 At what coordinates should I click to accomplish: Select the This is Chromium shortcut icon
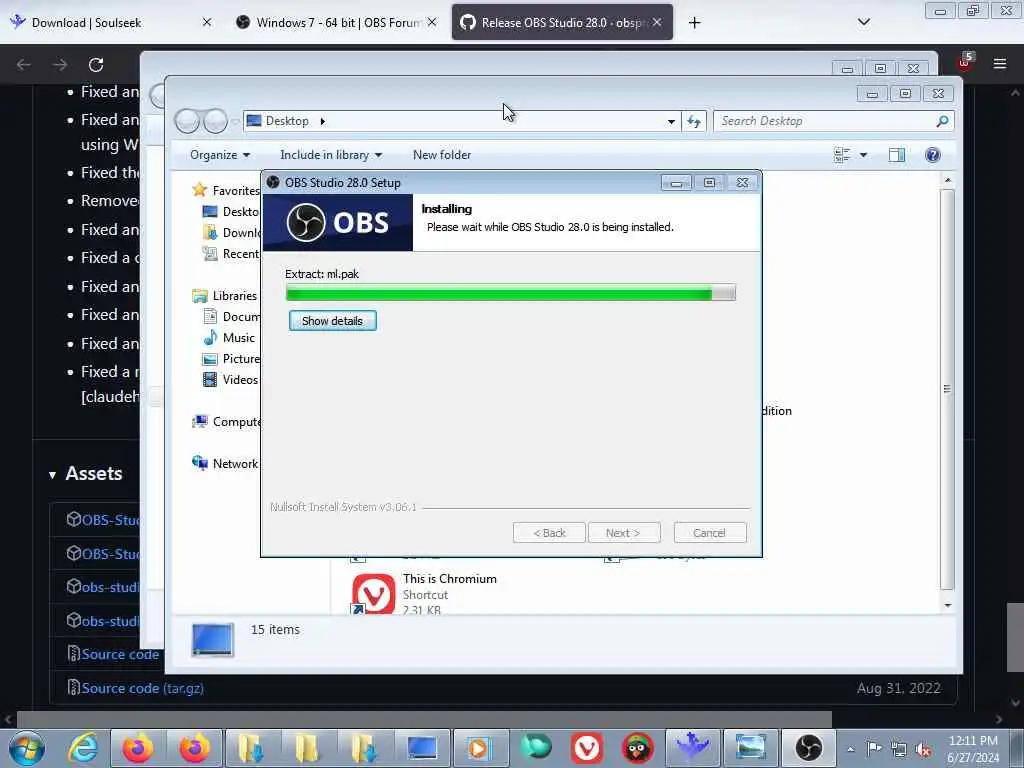point(374,594)
